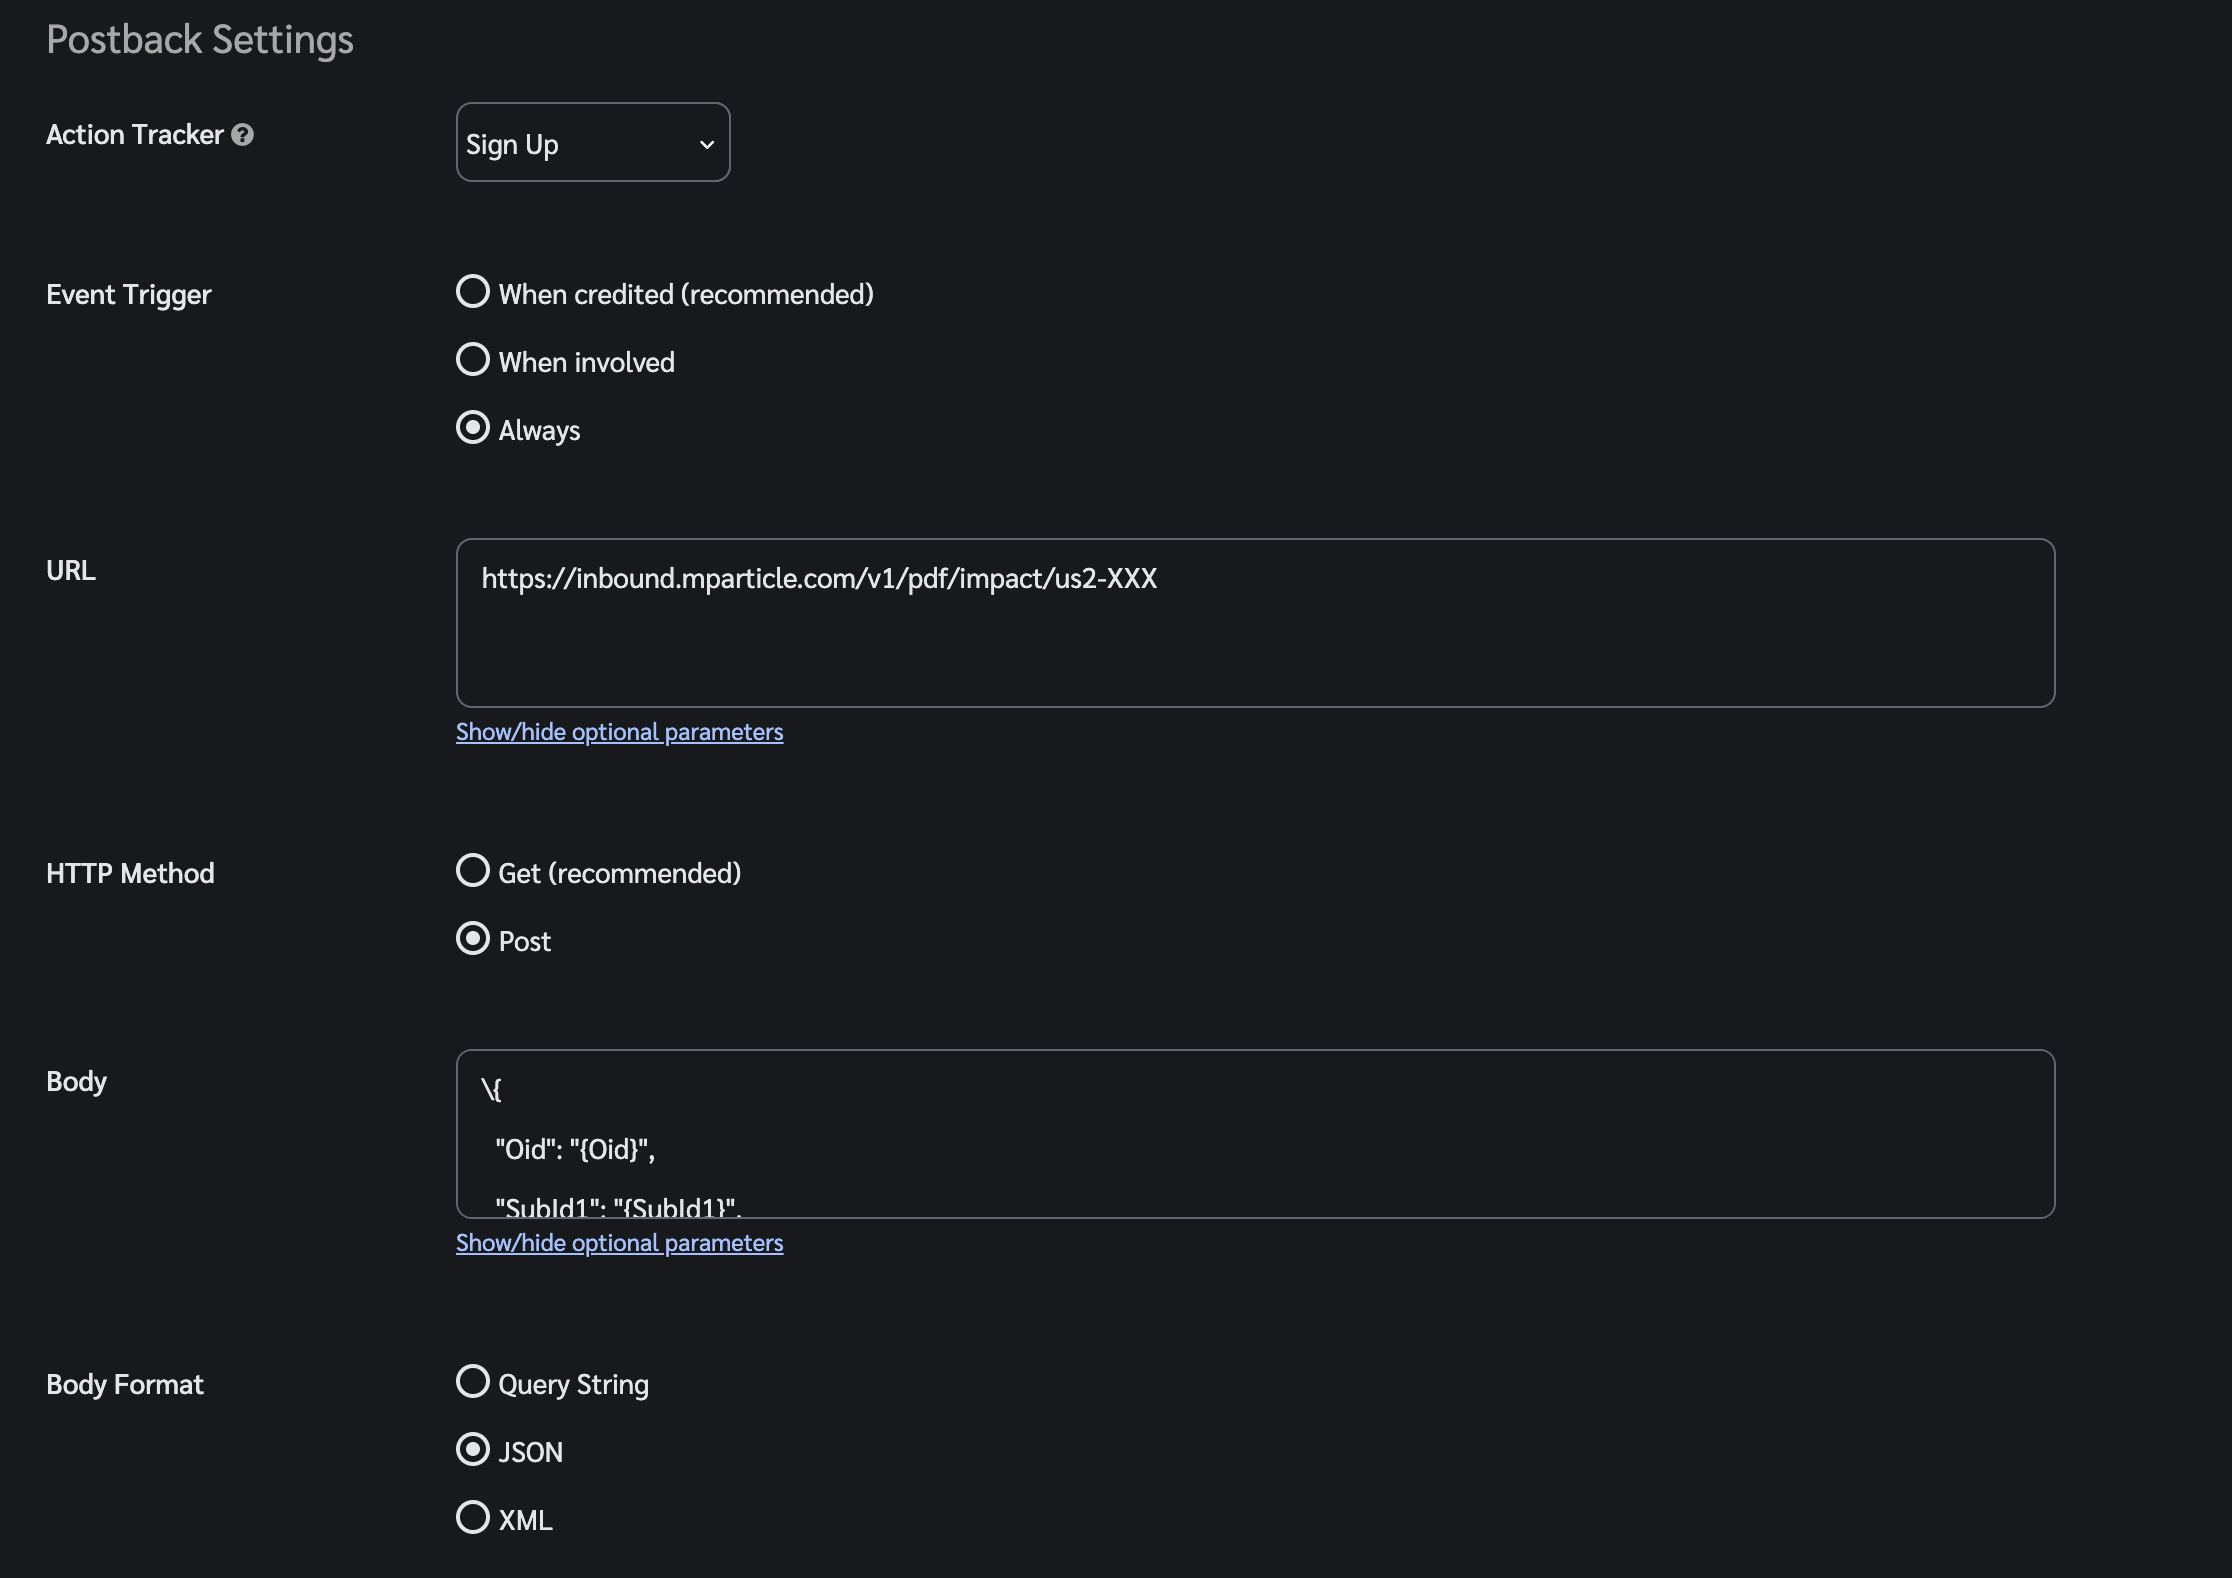Toggle optional parameters link under URL
Image resolution: width=2232 pixels, height=1578 pixels.
pyautogui.click(x=619, y=732)
